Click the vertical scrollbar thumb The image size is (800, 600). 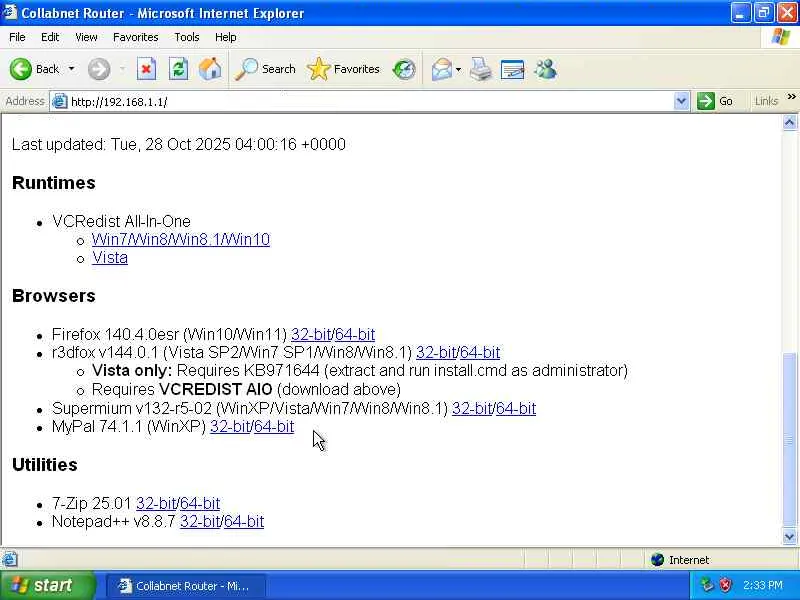pyautogui.click(x=789, y=440)
